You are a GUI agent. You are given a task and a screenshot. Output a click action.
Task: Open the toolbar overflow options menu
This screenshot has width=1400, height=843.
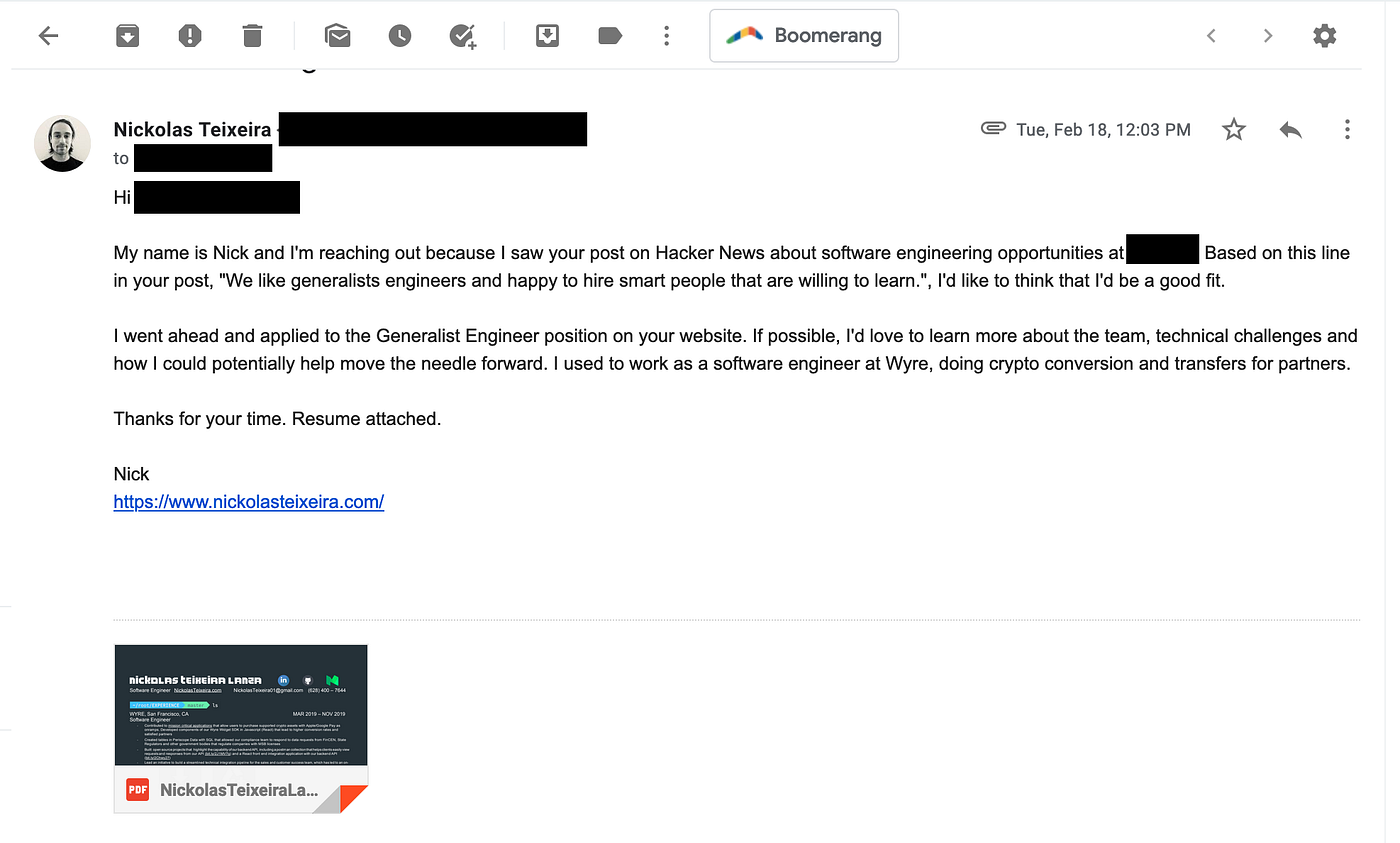click(666, 35)
